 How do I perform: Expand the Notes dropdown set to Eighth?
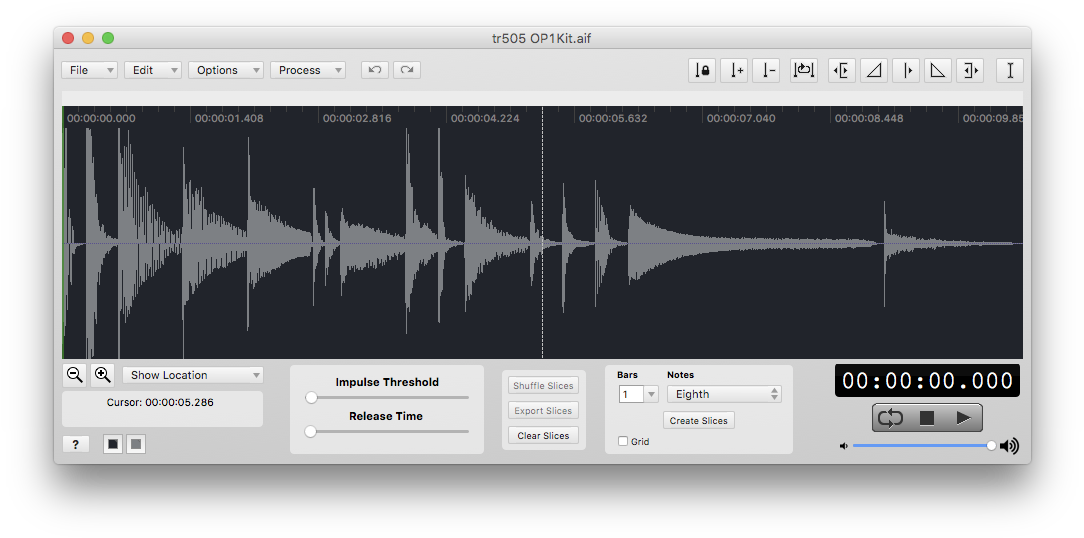(x=723, y=394)
